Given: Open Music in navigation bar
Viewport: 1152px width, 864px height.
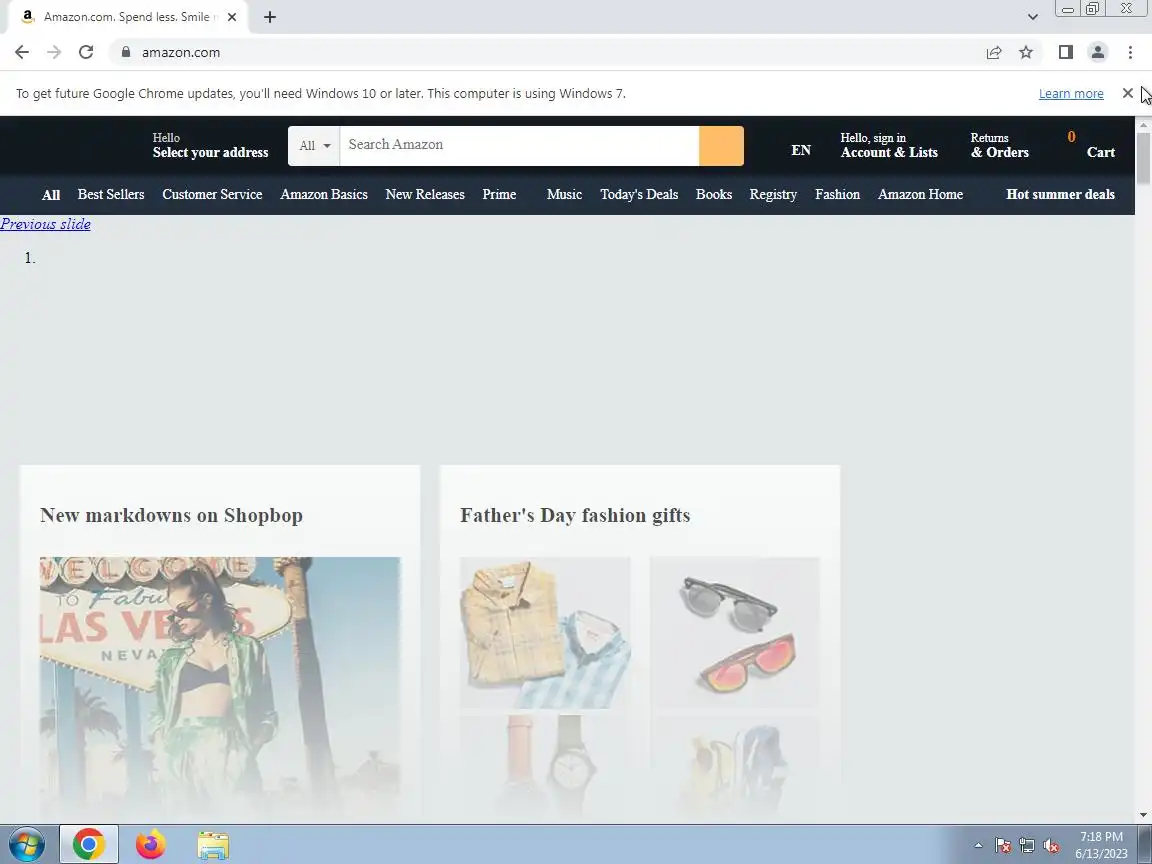Looking at the screenshot, I should (x=564, y=195).
